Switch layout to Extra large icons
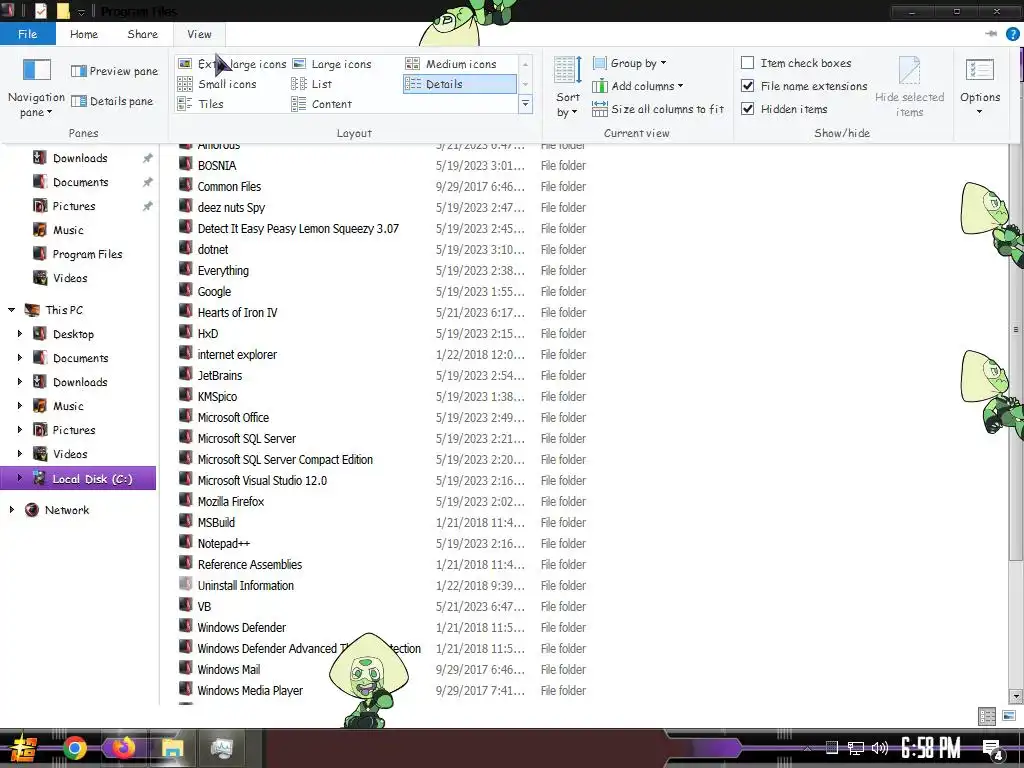The height and width of the screenshot is (768, 1024). (232, 64)
